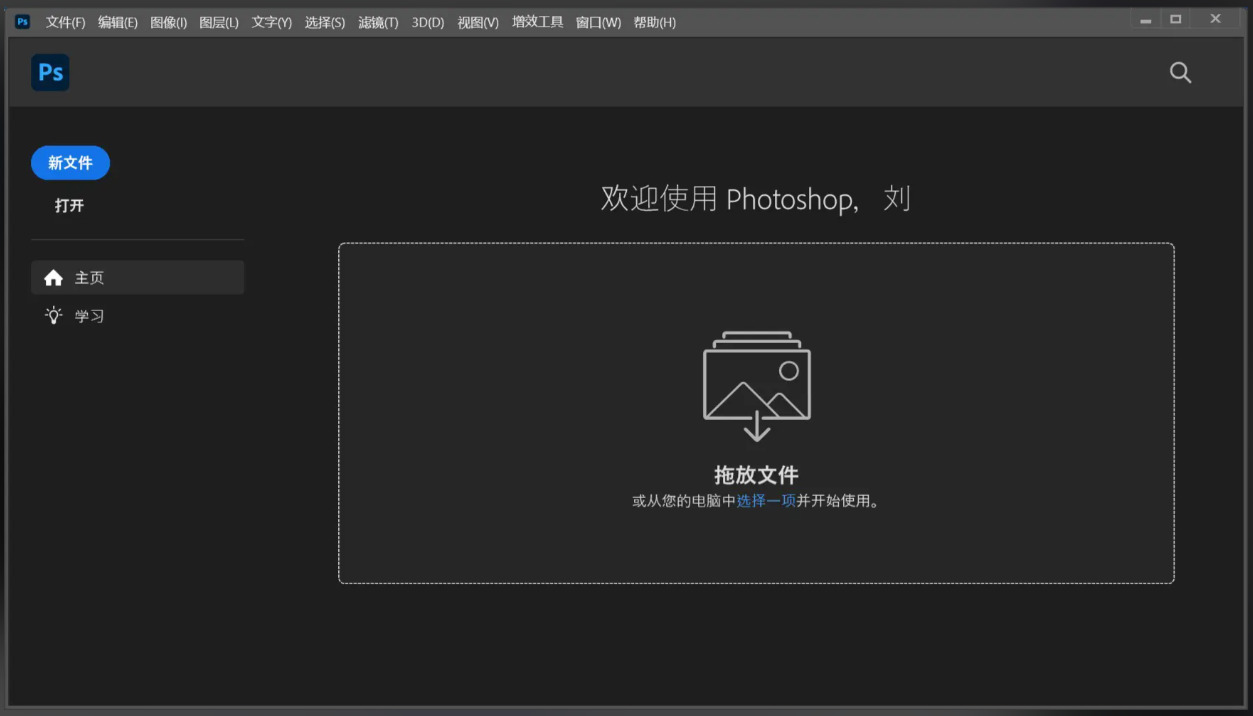1253x716 pixels.
Task: Open the 文件(F) menu
Action: 66,22
